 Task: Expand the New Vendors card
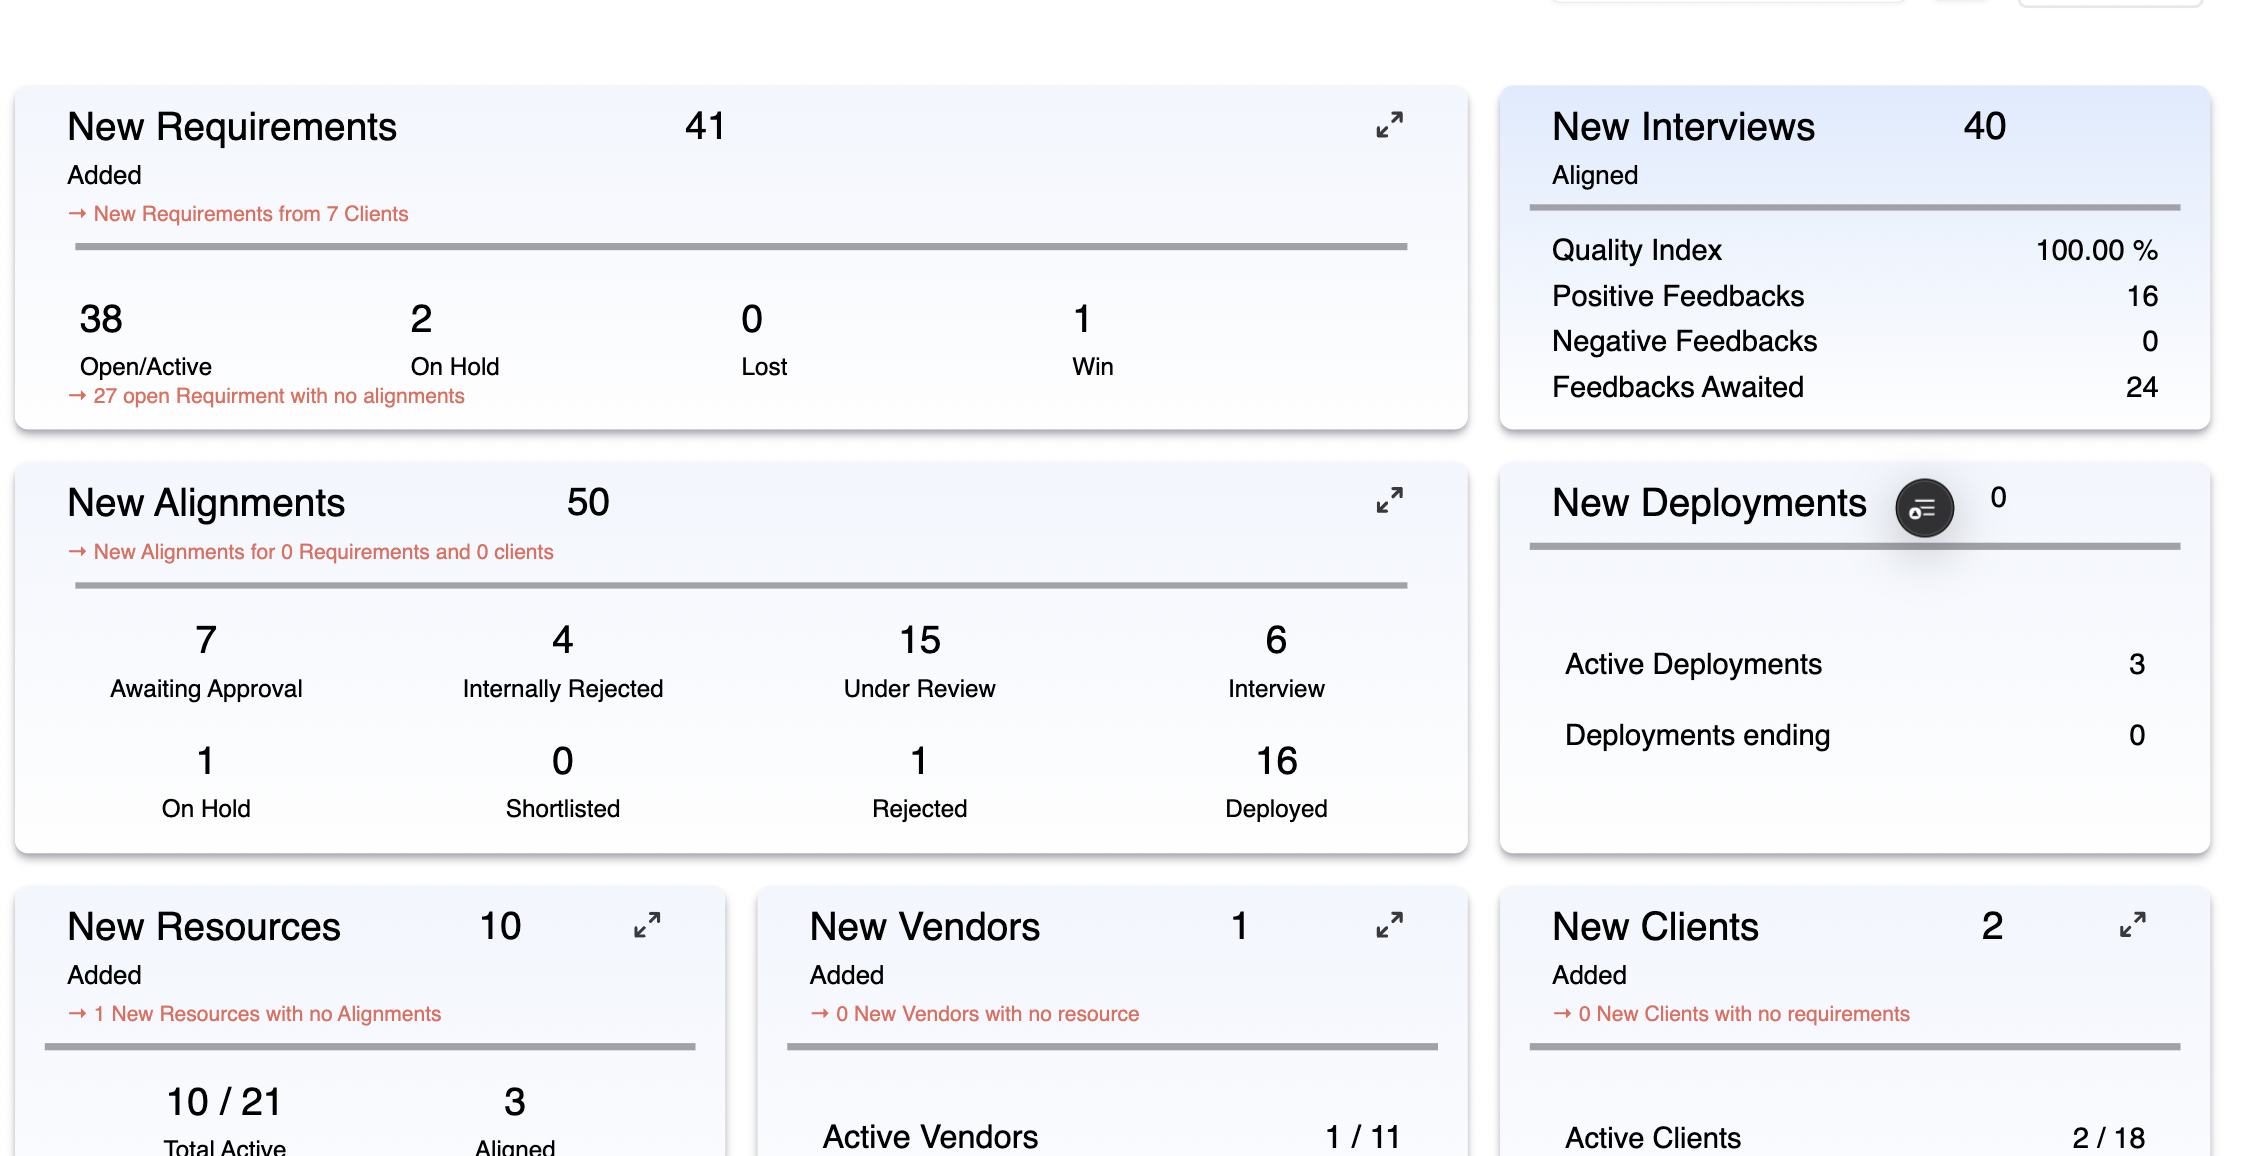point(1388,926)
